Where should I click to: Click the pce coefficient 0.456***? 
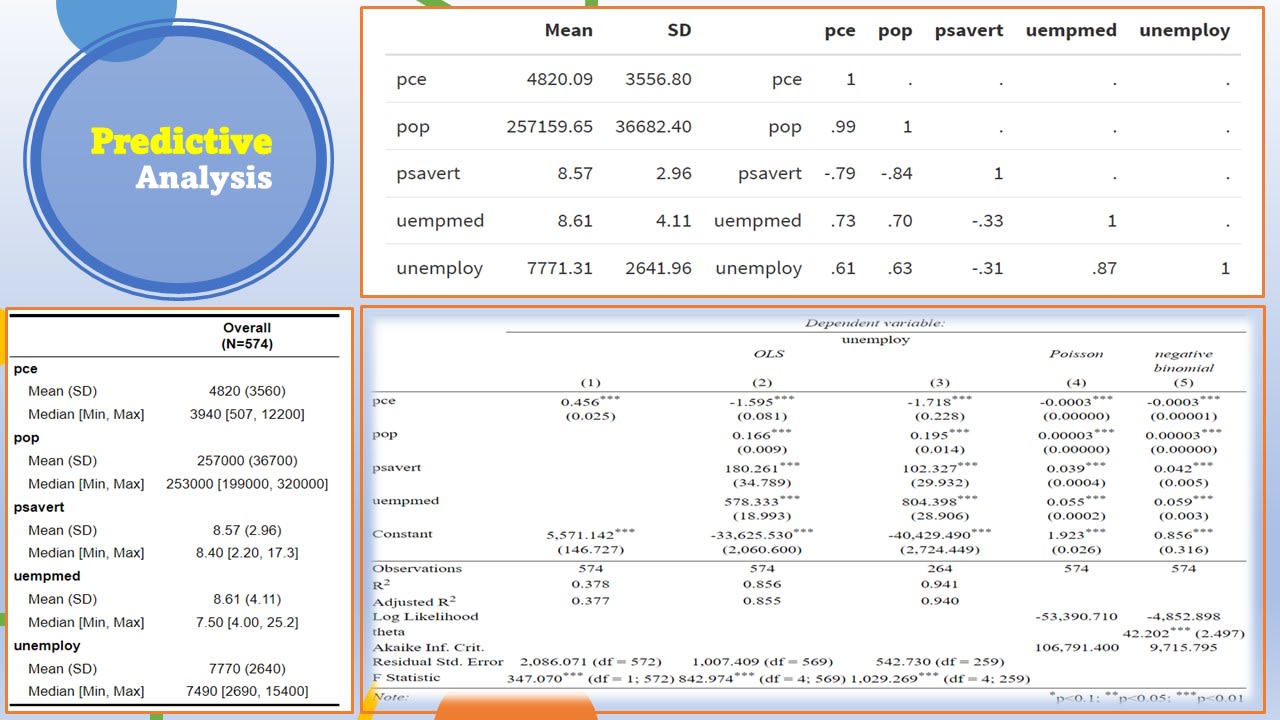coord(591,401)
